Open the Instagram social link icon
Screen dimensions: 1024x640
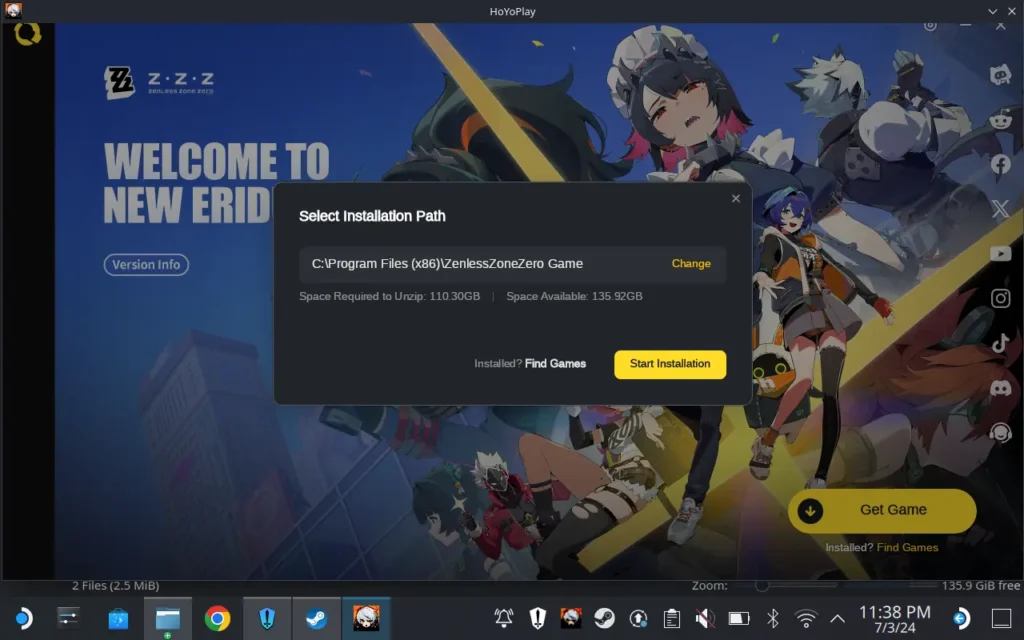pyautogui.click(x=1000, y=298)
